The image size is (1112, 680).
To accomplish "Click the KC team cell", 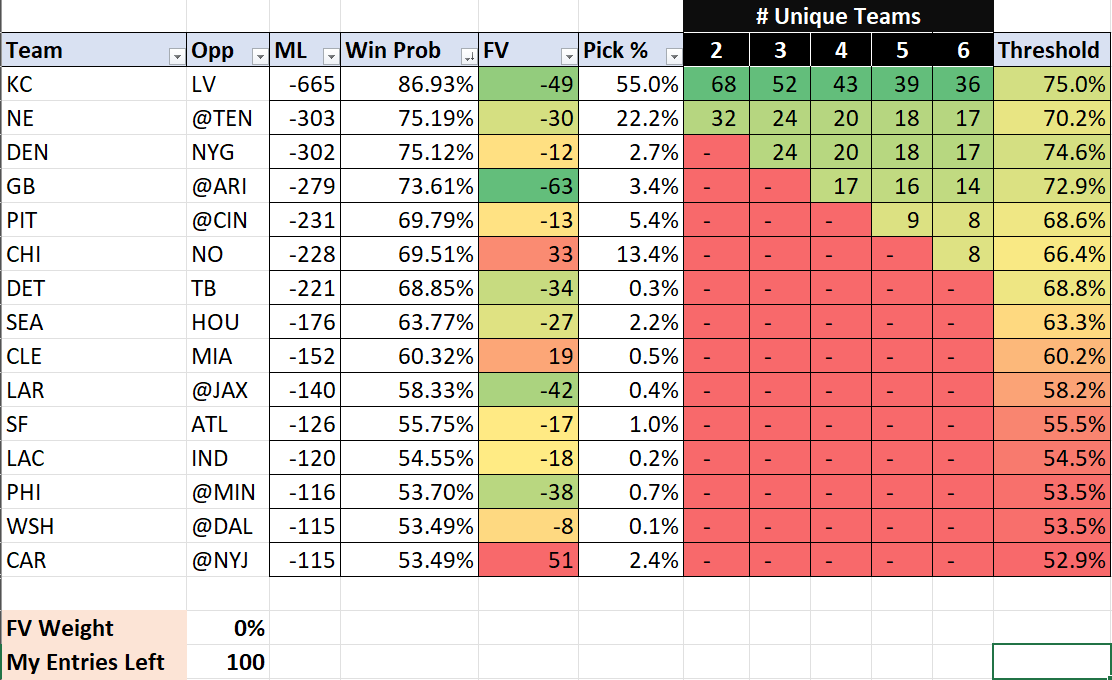I will [x=93, y=85].
